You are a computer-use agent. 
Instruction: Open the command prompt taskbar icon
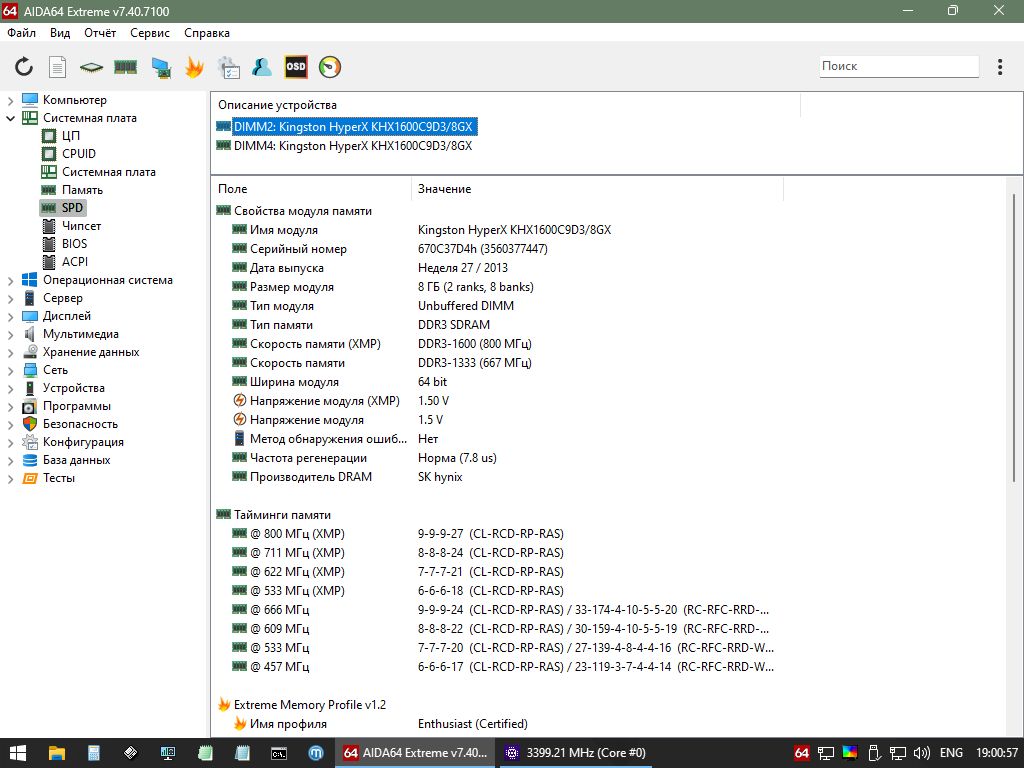tap(279, 753)
